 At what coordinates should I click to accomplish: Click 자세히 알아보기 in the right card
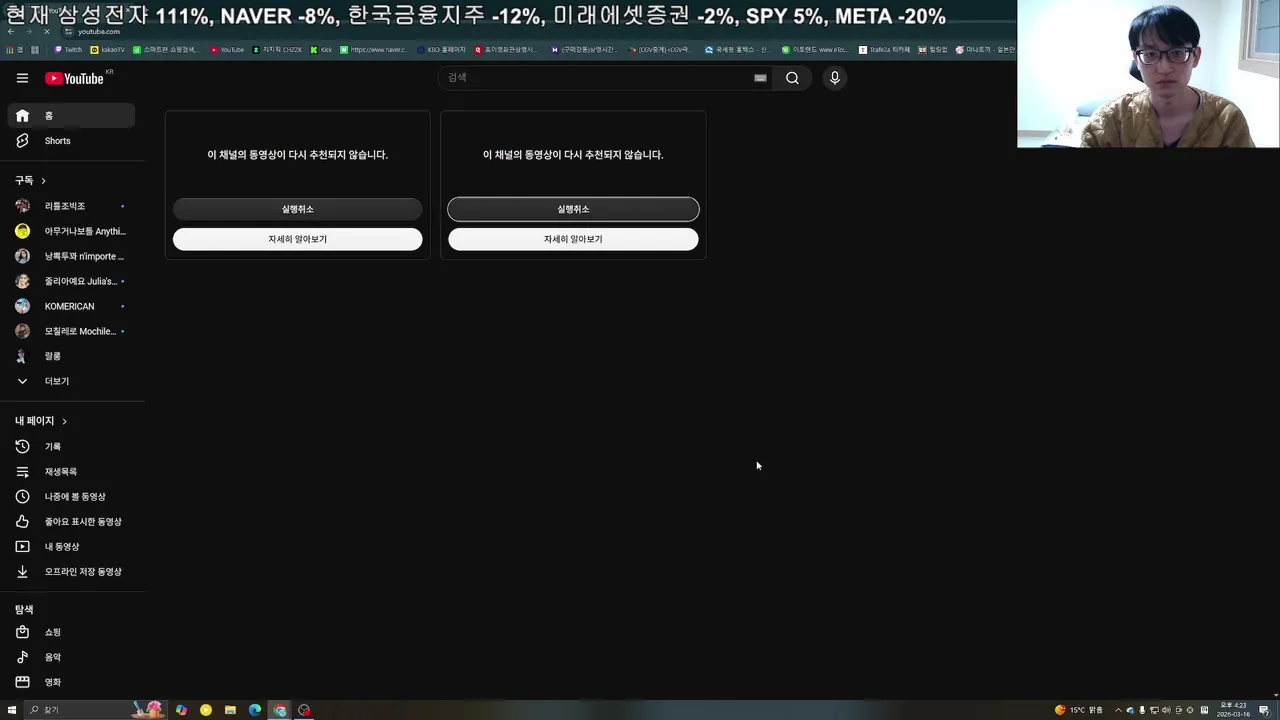(573, 239)
